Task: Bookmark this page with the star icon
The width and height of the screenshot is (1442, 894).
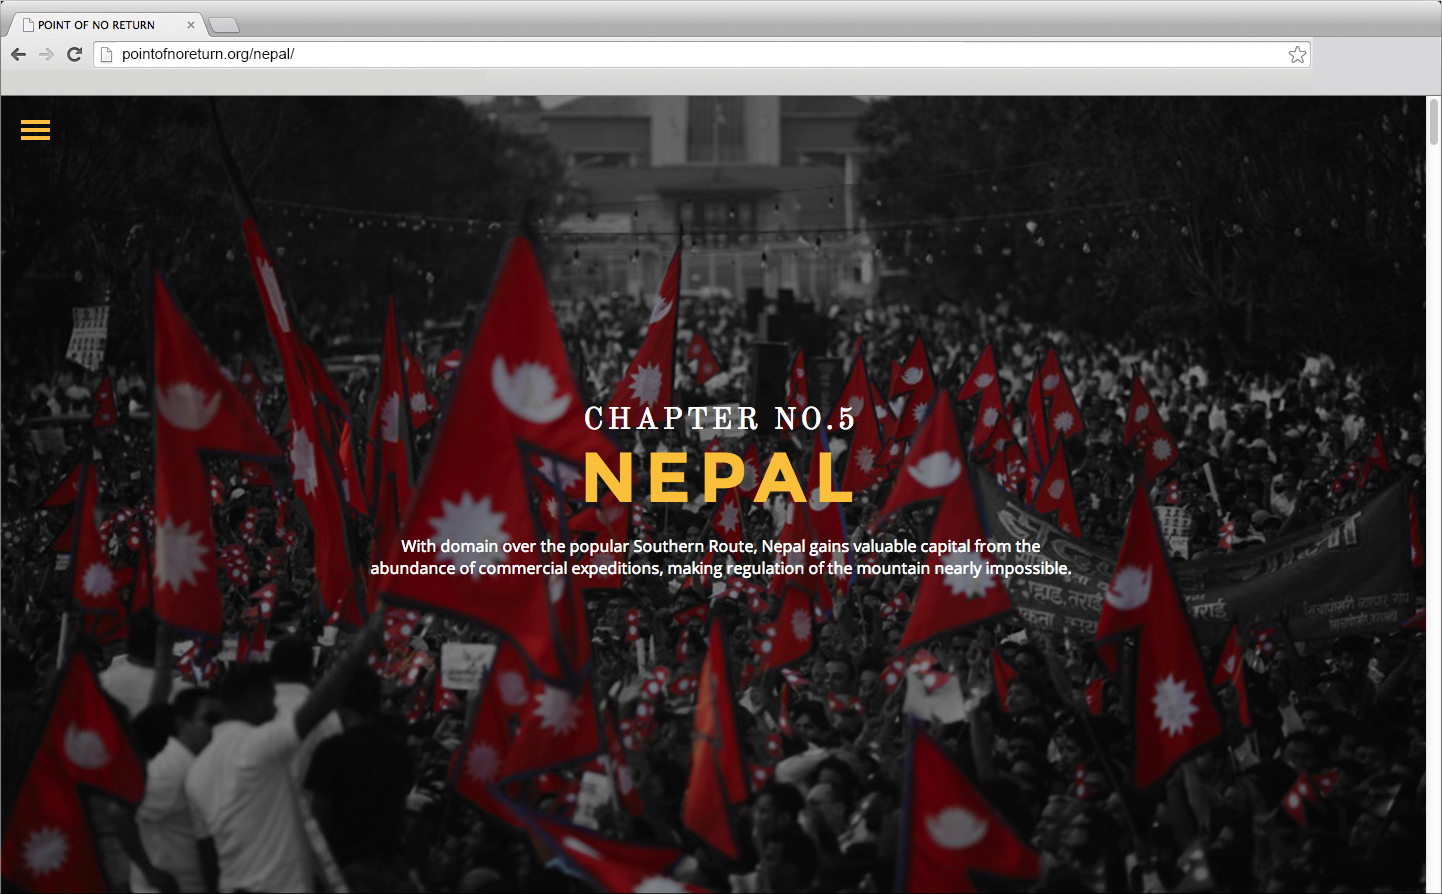Action: [x=1297, y=54]
